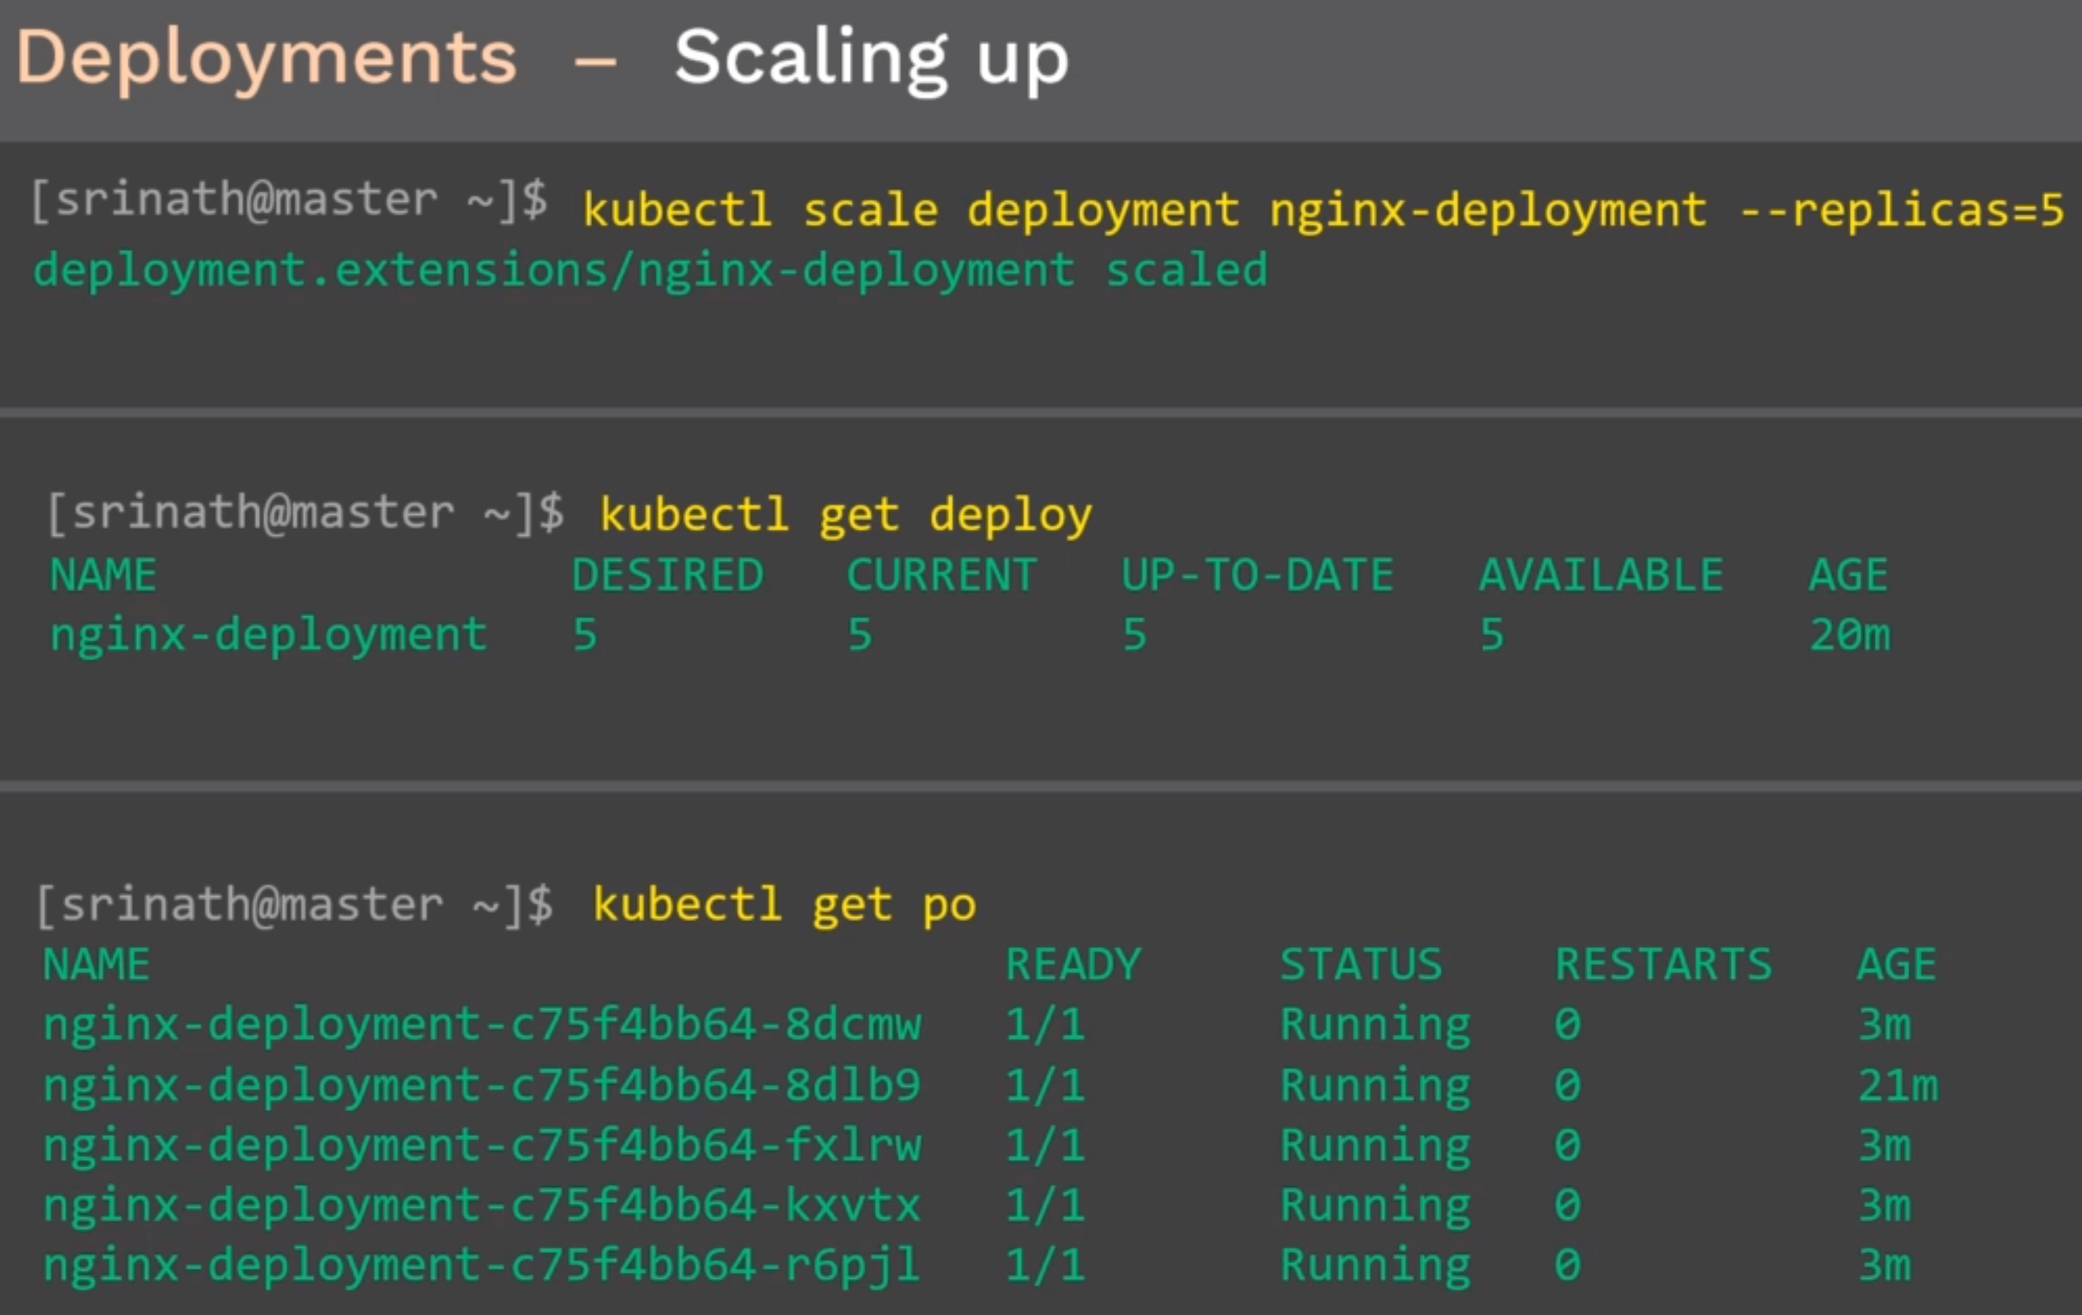The height and width of the screenshot is (1315, 2082).
Task: Click the 'Scaling up' title text
Action: click(872, 60)
